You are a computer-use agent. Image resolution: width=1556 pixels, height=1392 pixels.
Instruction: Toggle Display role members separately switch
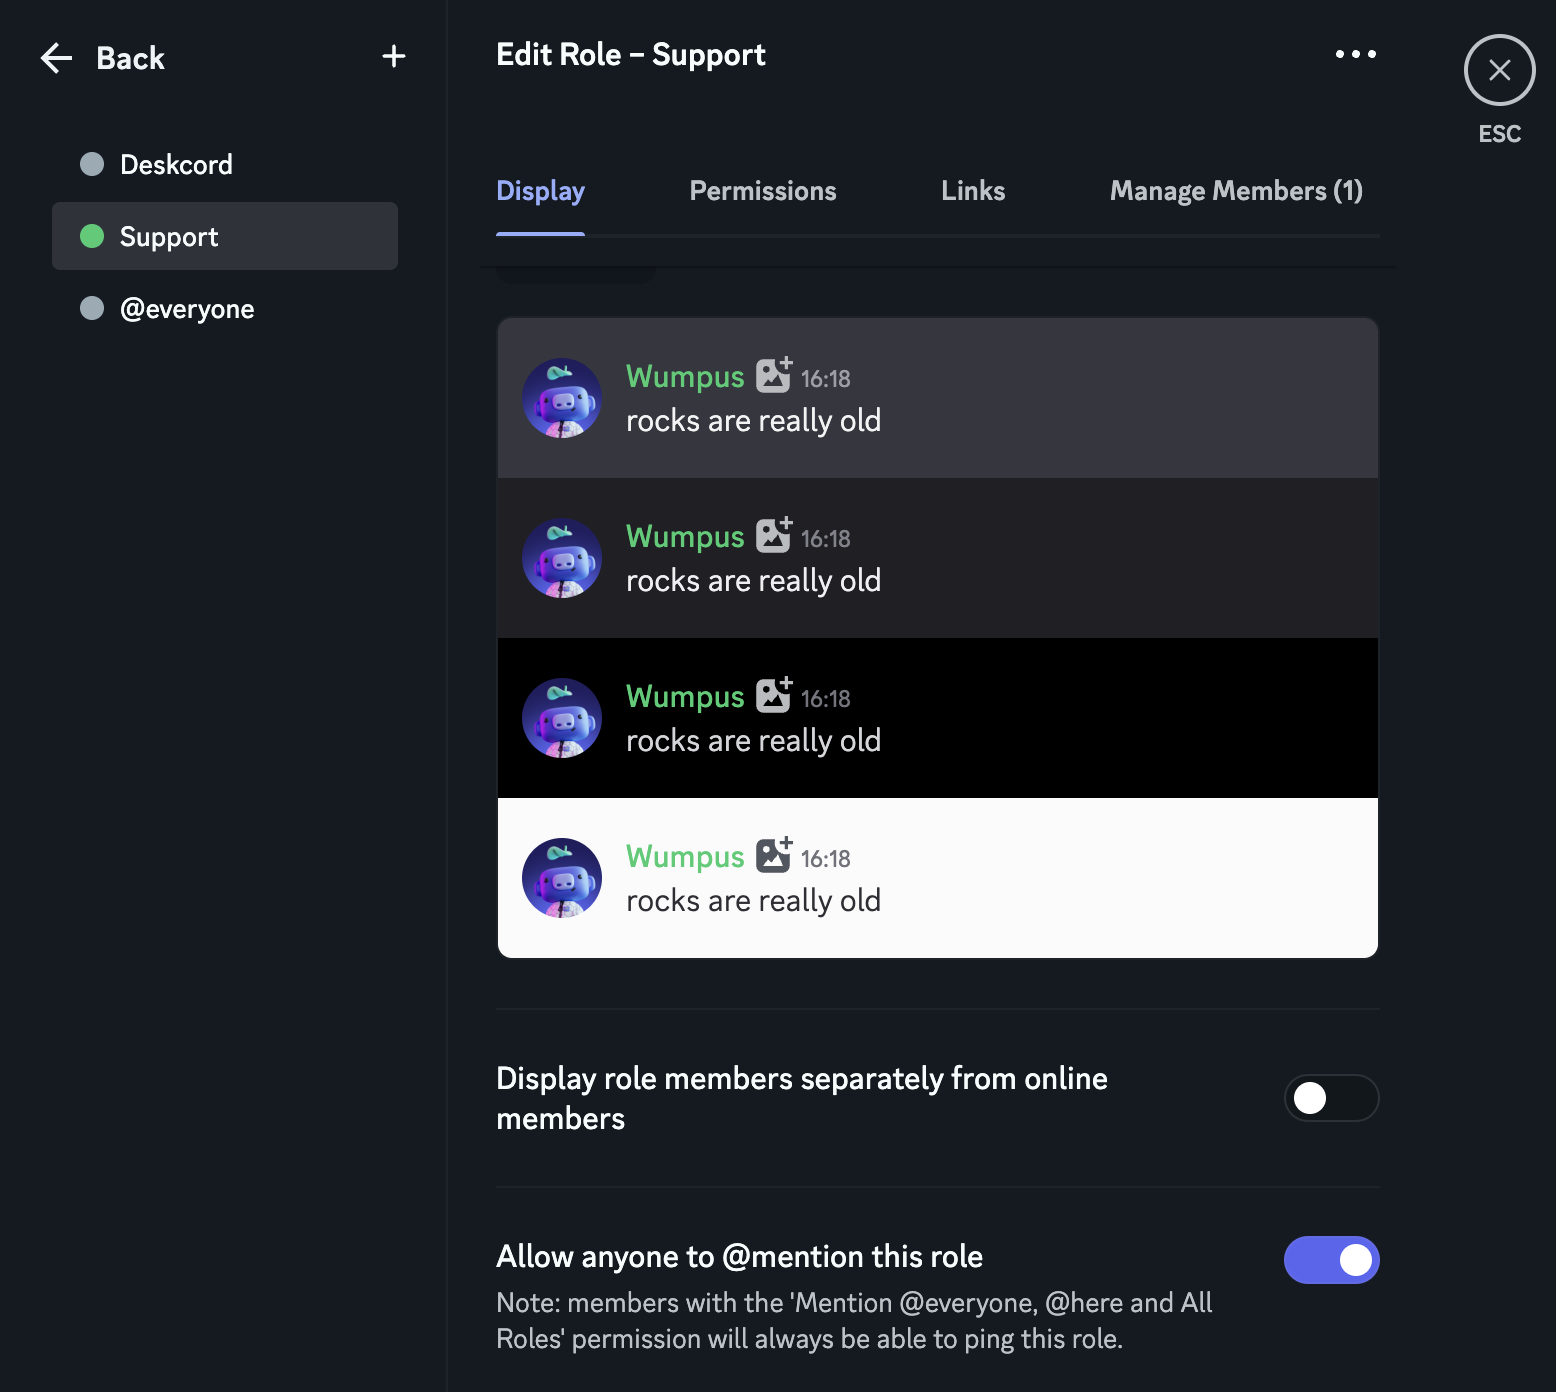1331,1098
